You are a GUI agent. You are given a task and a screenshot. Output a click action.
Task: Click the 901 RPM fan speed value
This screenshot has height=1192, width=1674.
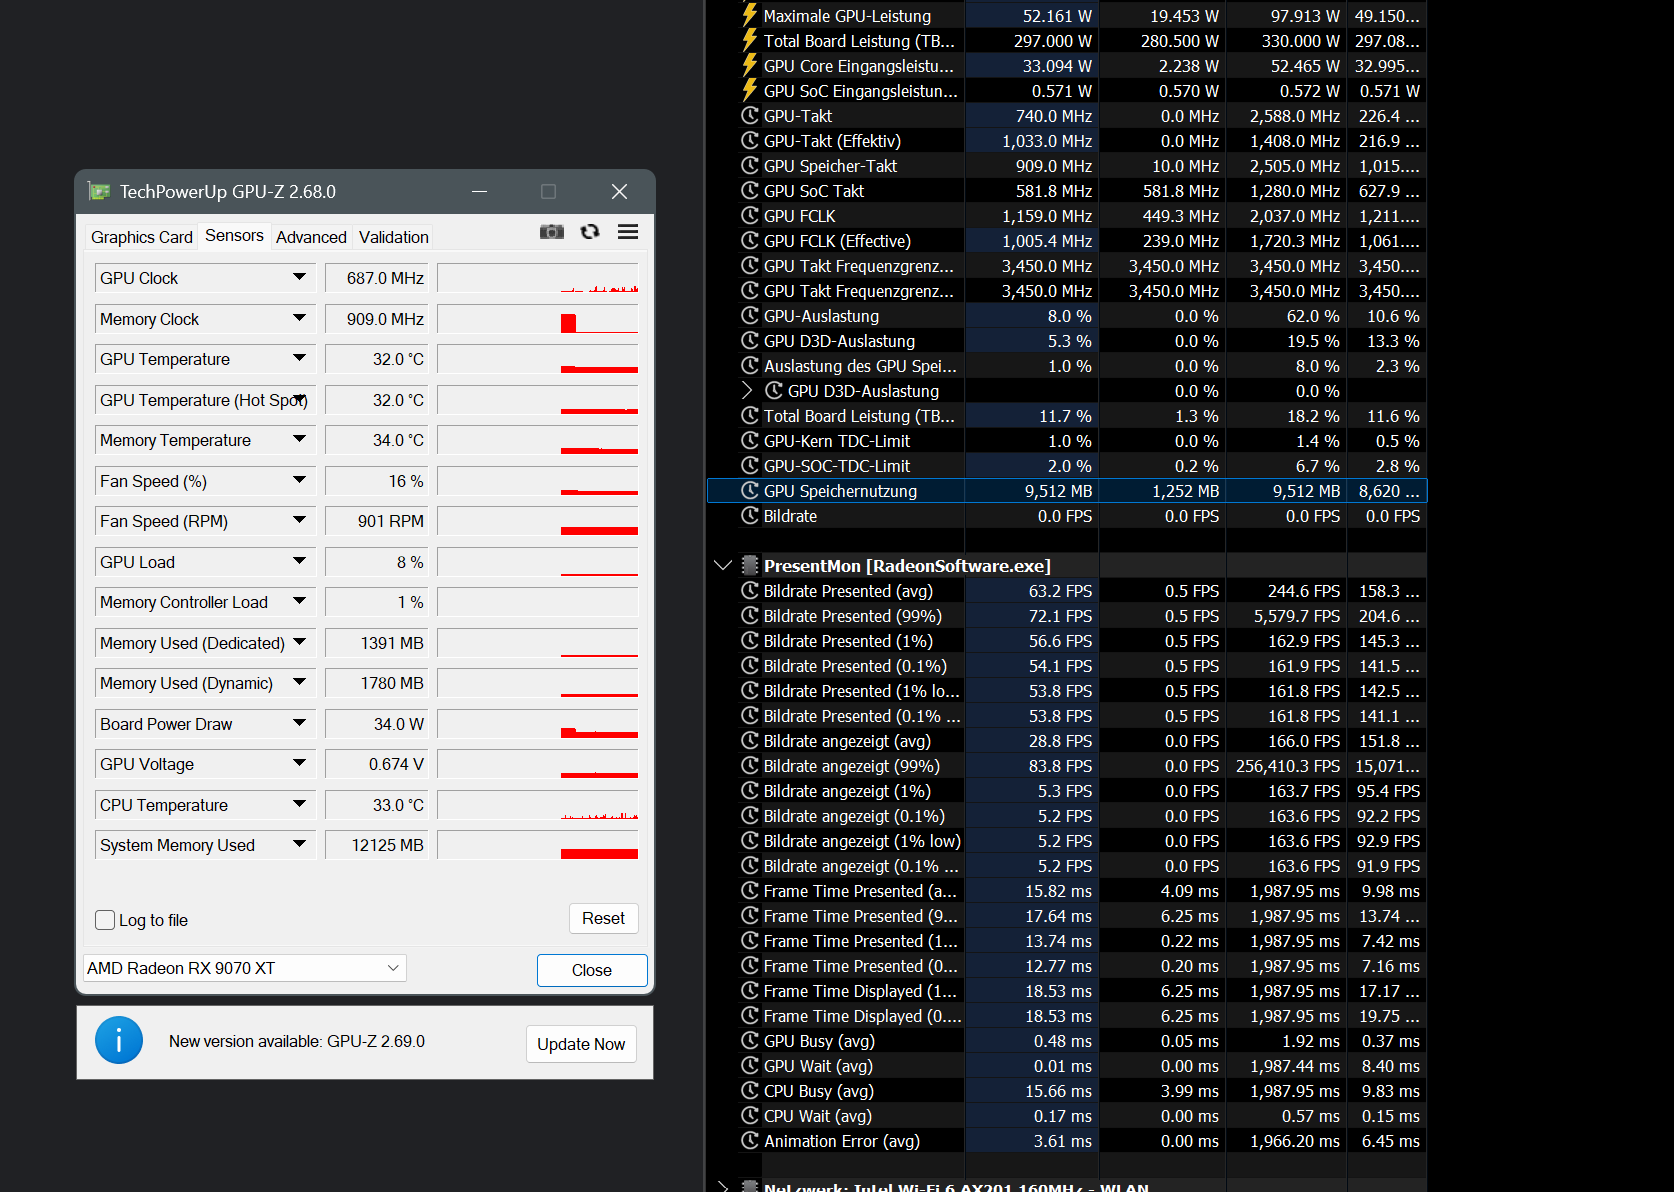[x=377, y=521]
